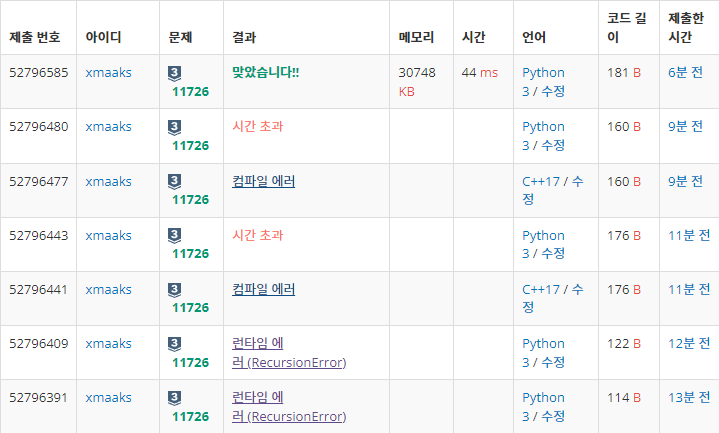Open xmaaks profile in row 52796477
The height and width of the screenshot is (433, 719).
pyautogui.click(x=109, y=182)
